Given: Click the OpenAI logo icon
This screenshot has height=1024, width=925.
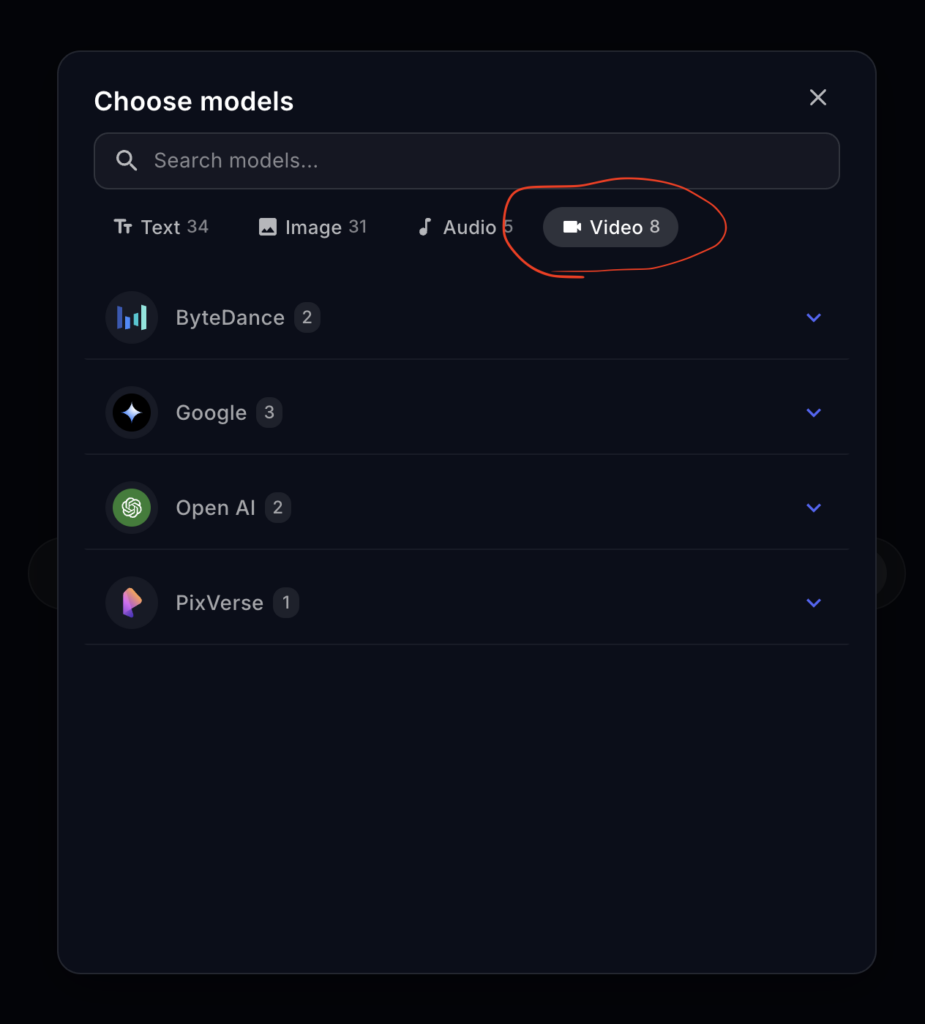Looking at the screenshot, I should pos(132,508).
